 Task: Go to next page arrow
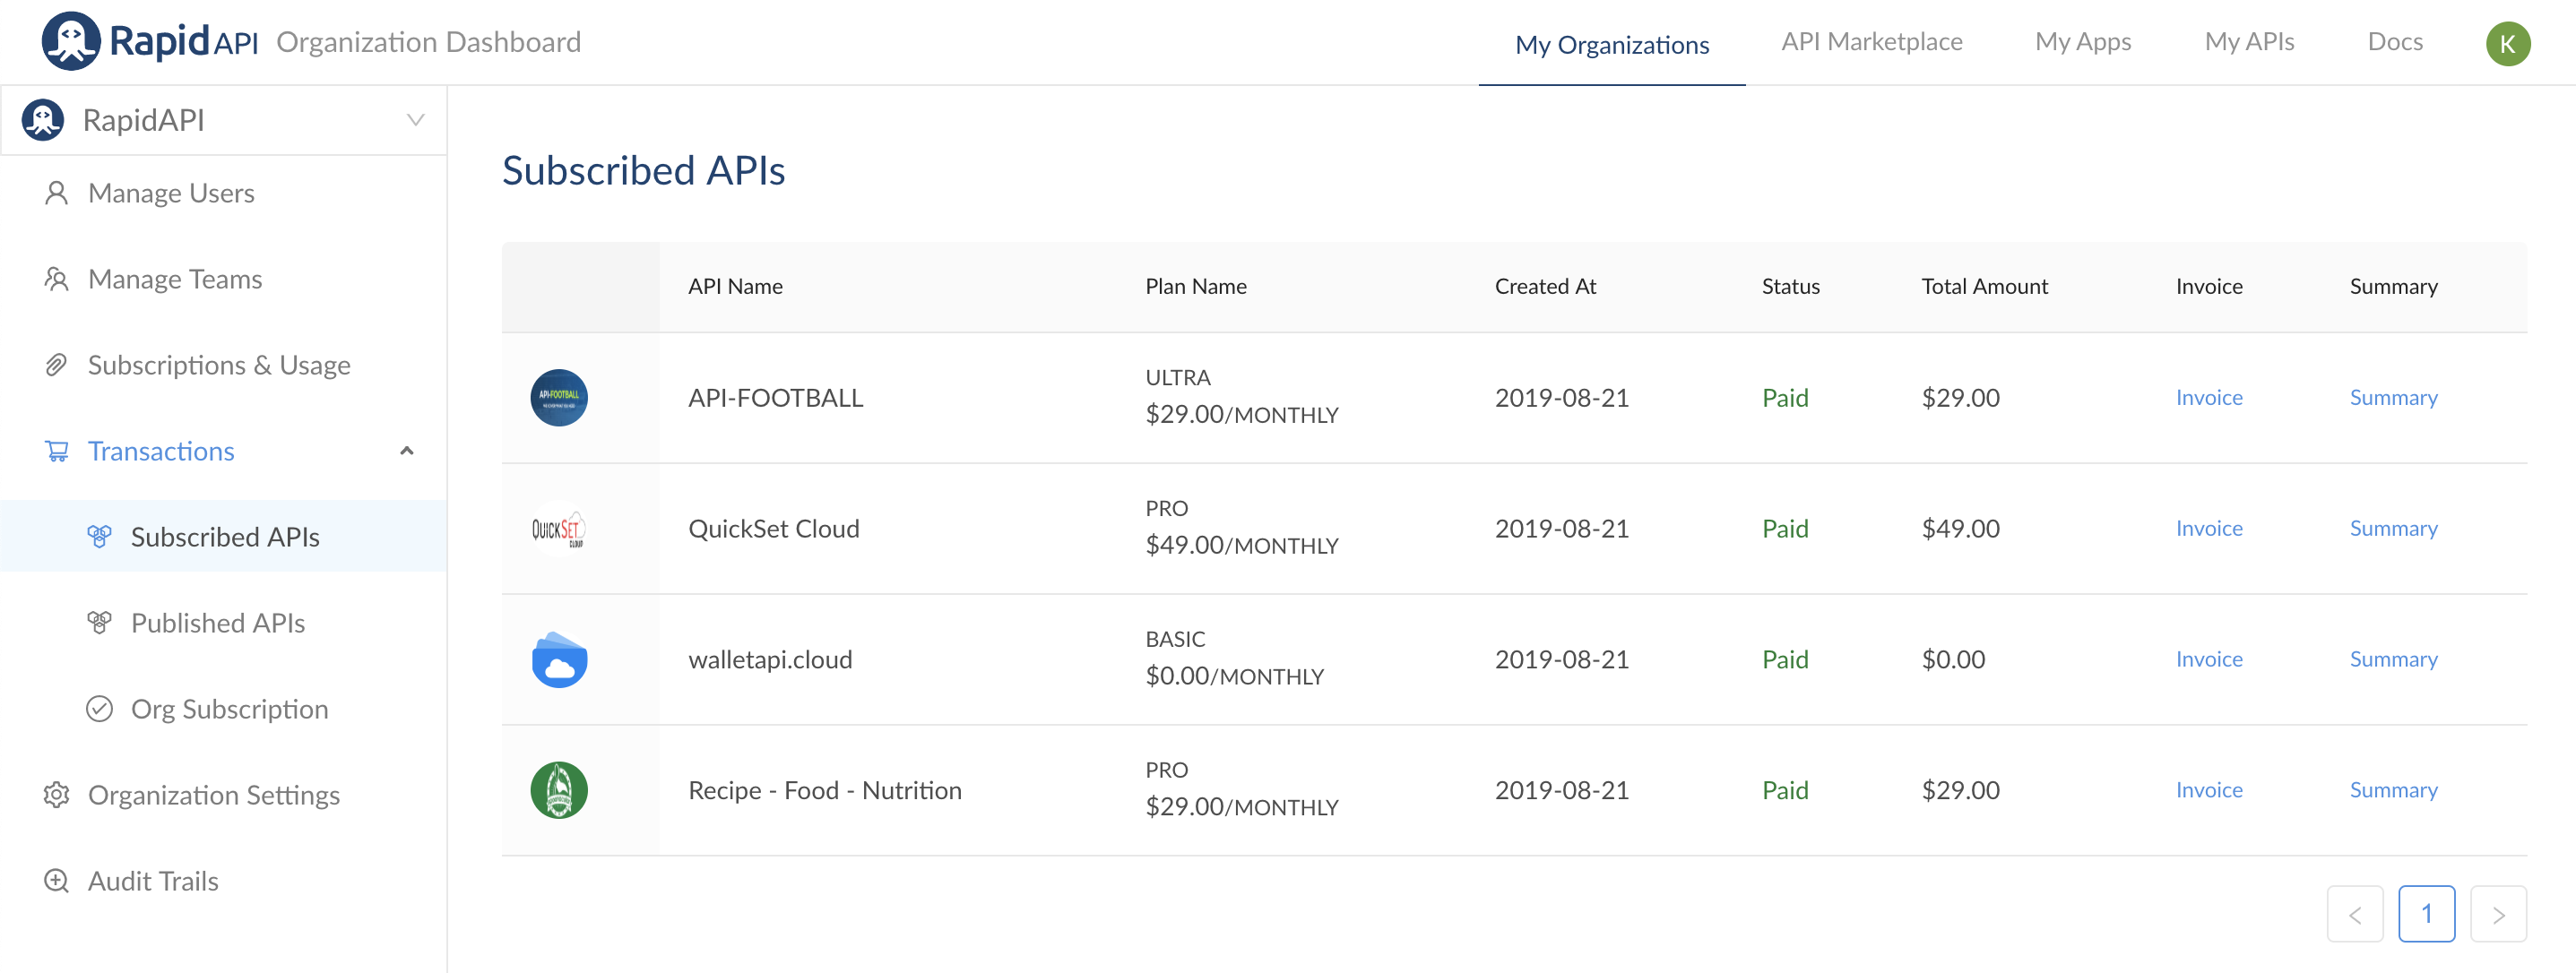tap(2497, 914)
